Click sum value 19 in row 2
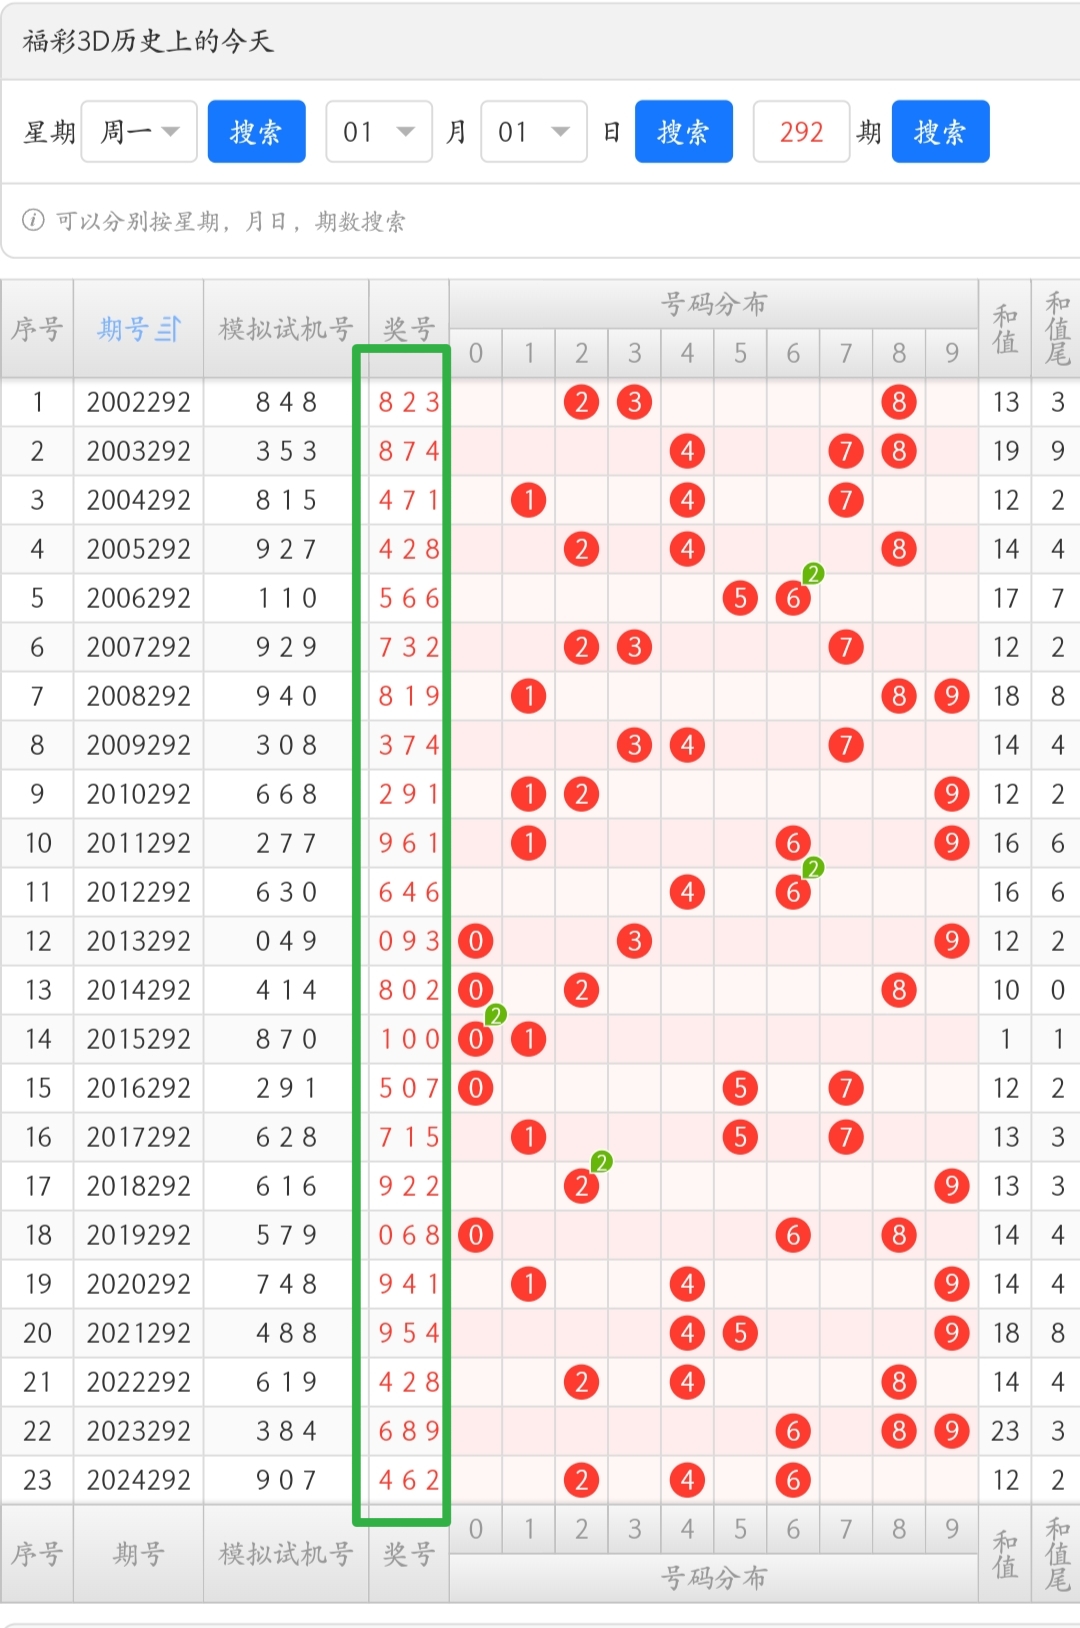Screen dimensions: 1080x1628 tap(1005, 451)
